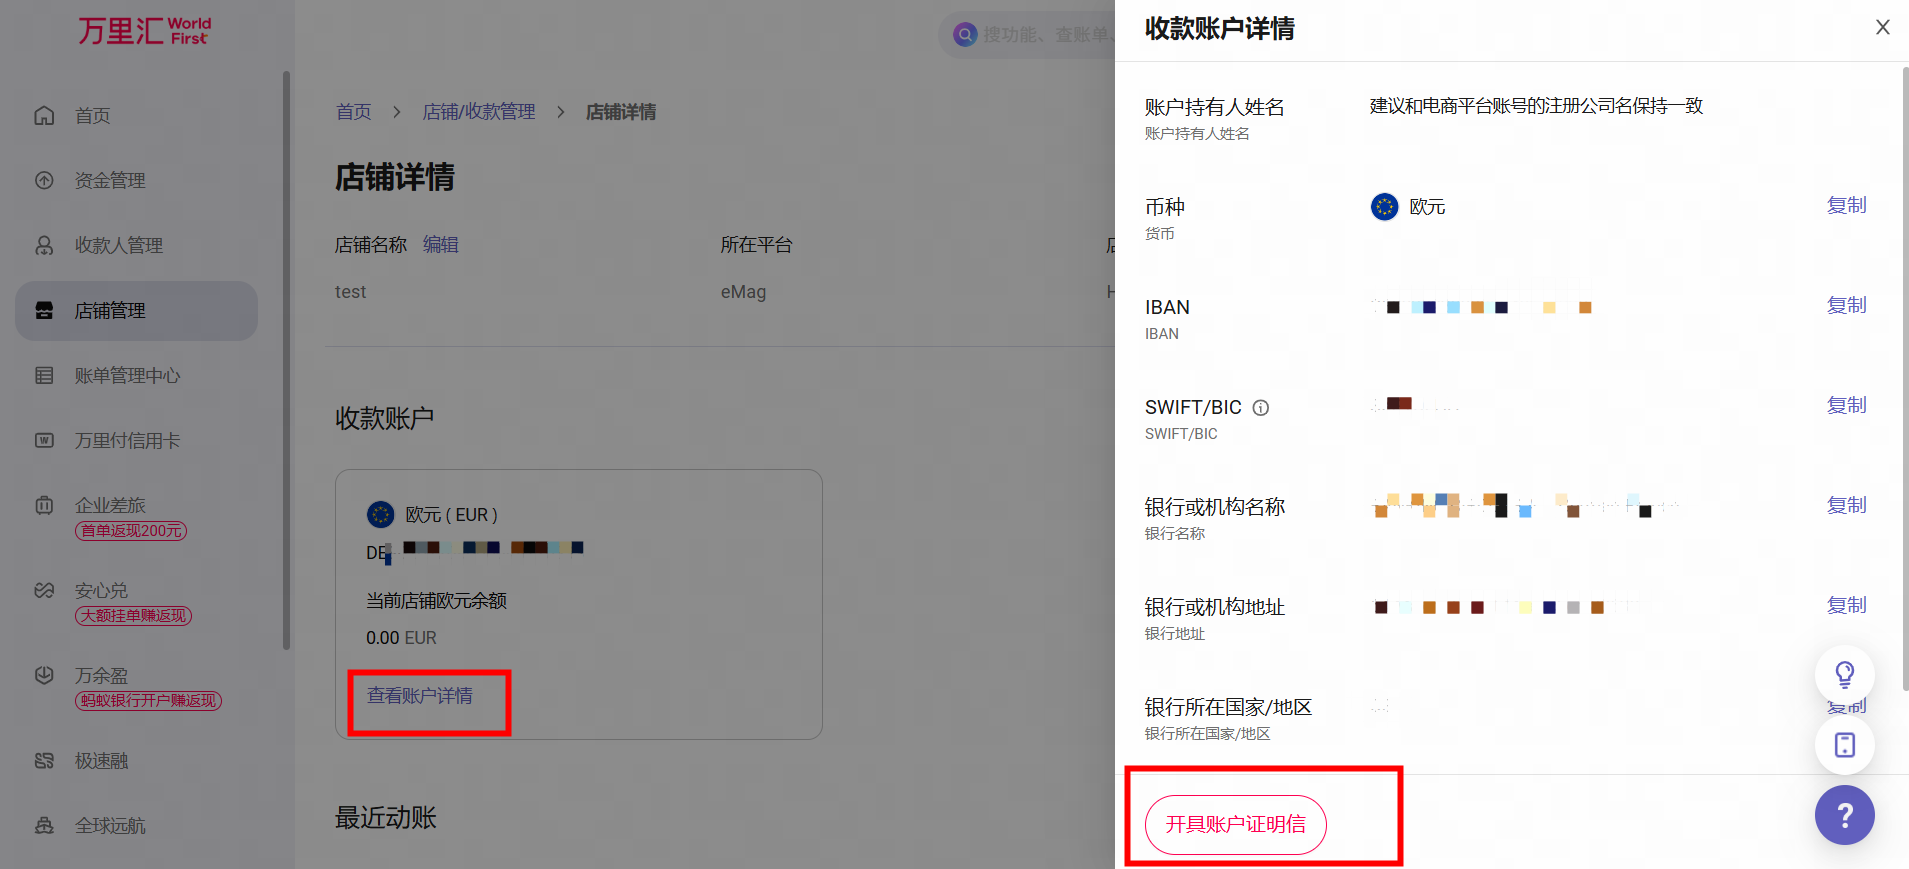Screen dimensions: 1909x869
Task: Navigate to 店铺/收款管理 breadcrumb
Action: [x=479, y=111]
